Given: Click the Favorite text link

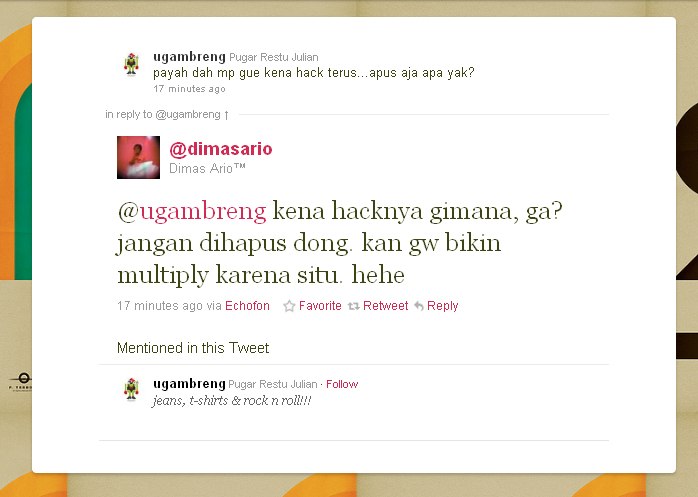Looking at the screenshot, I should 320,306.
